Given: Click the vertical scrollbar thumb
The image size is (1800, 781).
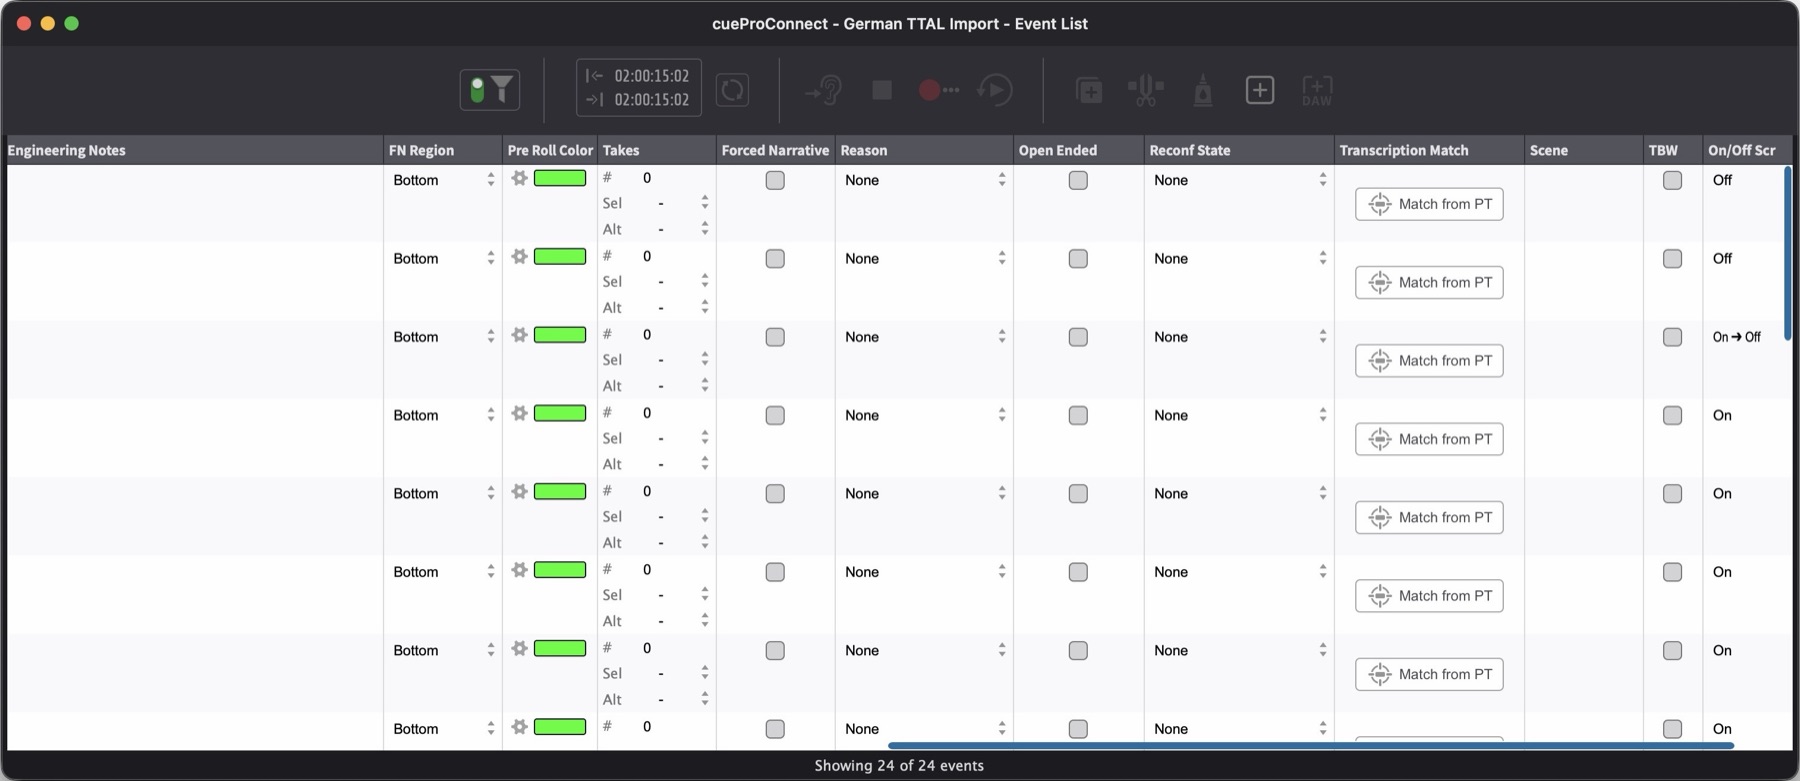Looking at the screenshot, I should tap(1787, 254).
